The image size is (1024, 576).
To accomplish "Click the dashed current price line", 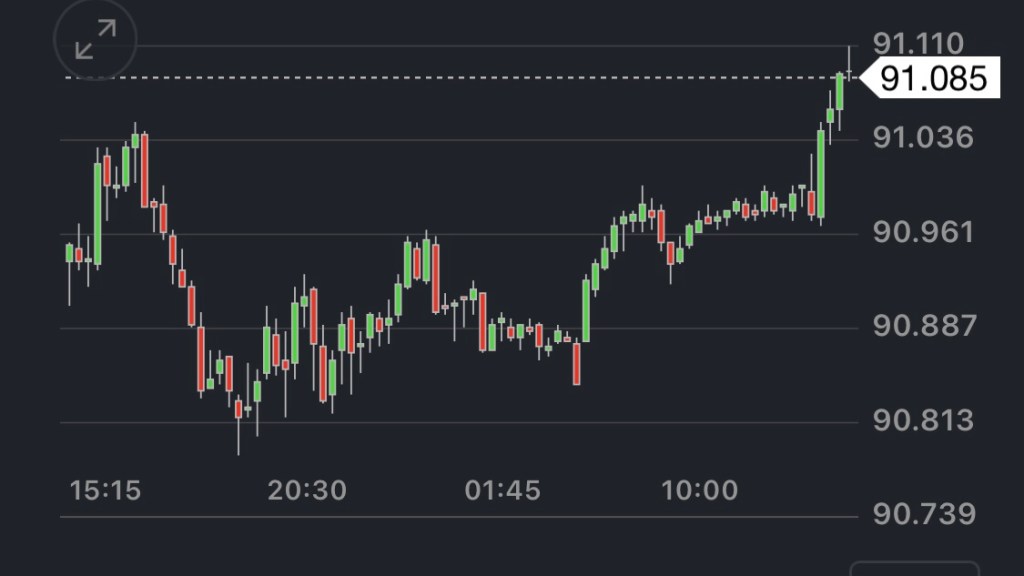I will point(450,77).
